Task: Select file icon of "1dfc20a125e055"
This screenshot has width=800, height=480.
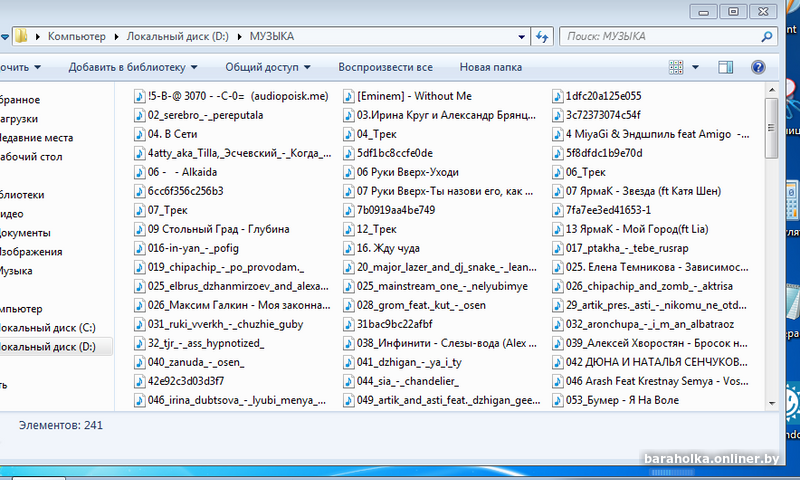Action: coord(558,96)
